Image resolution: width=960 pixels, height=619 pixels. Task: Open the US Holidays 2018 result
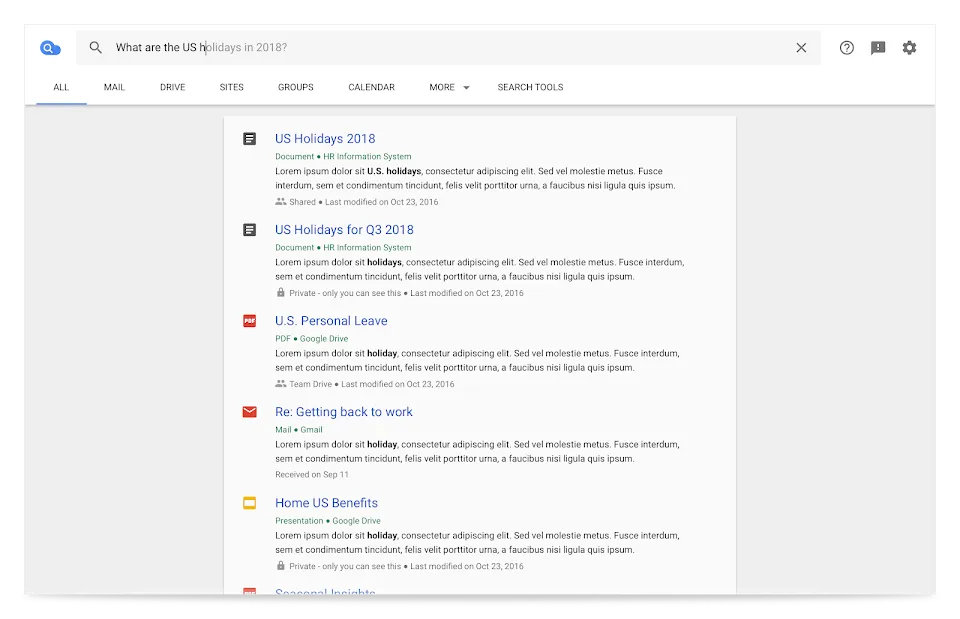[x=325, y=139]
